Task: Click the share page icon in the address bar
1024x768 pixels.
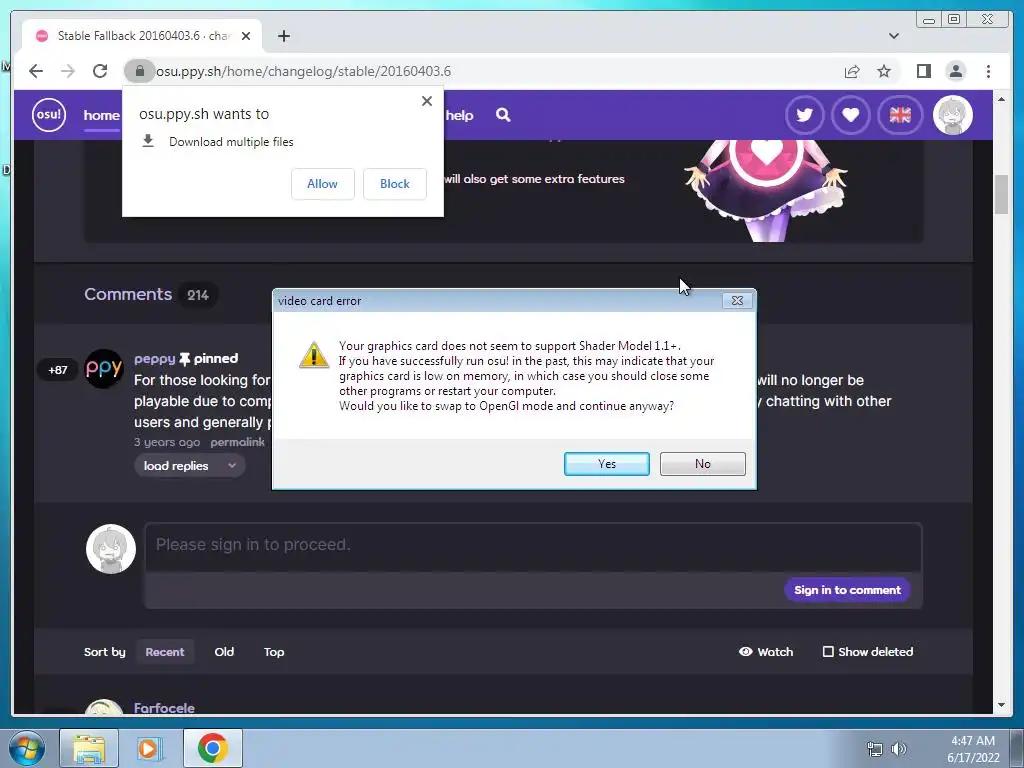Action: 852,72
